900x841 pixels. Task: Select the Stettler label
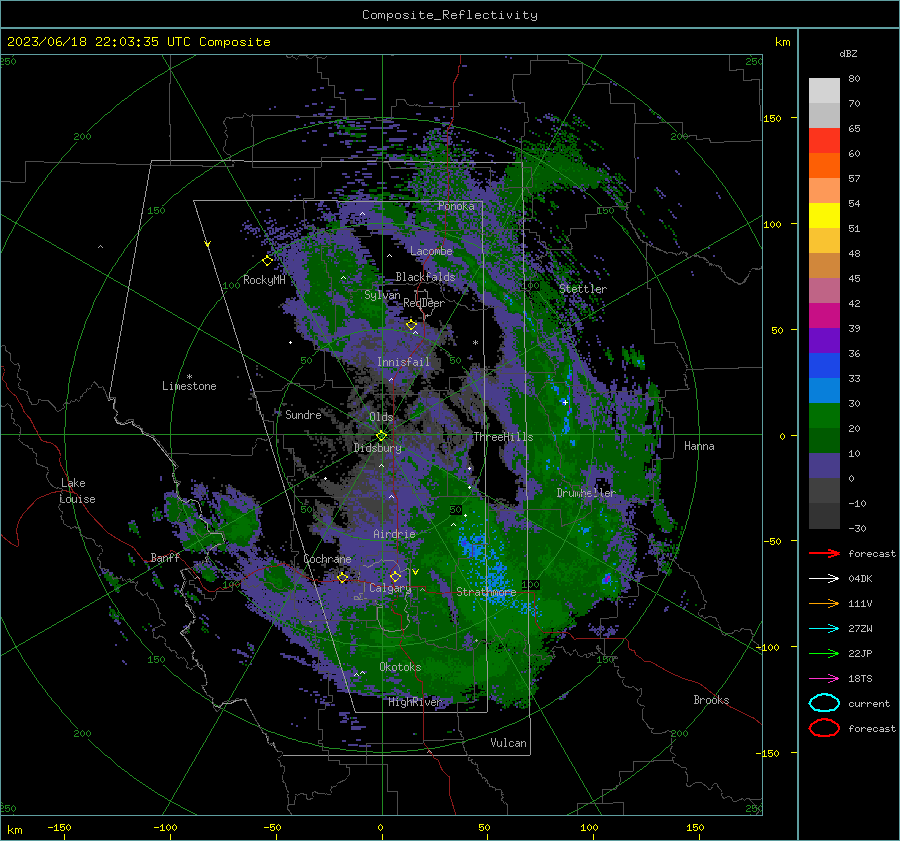(583, 289)
